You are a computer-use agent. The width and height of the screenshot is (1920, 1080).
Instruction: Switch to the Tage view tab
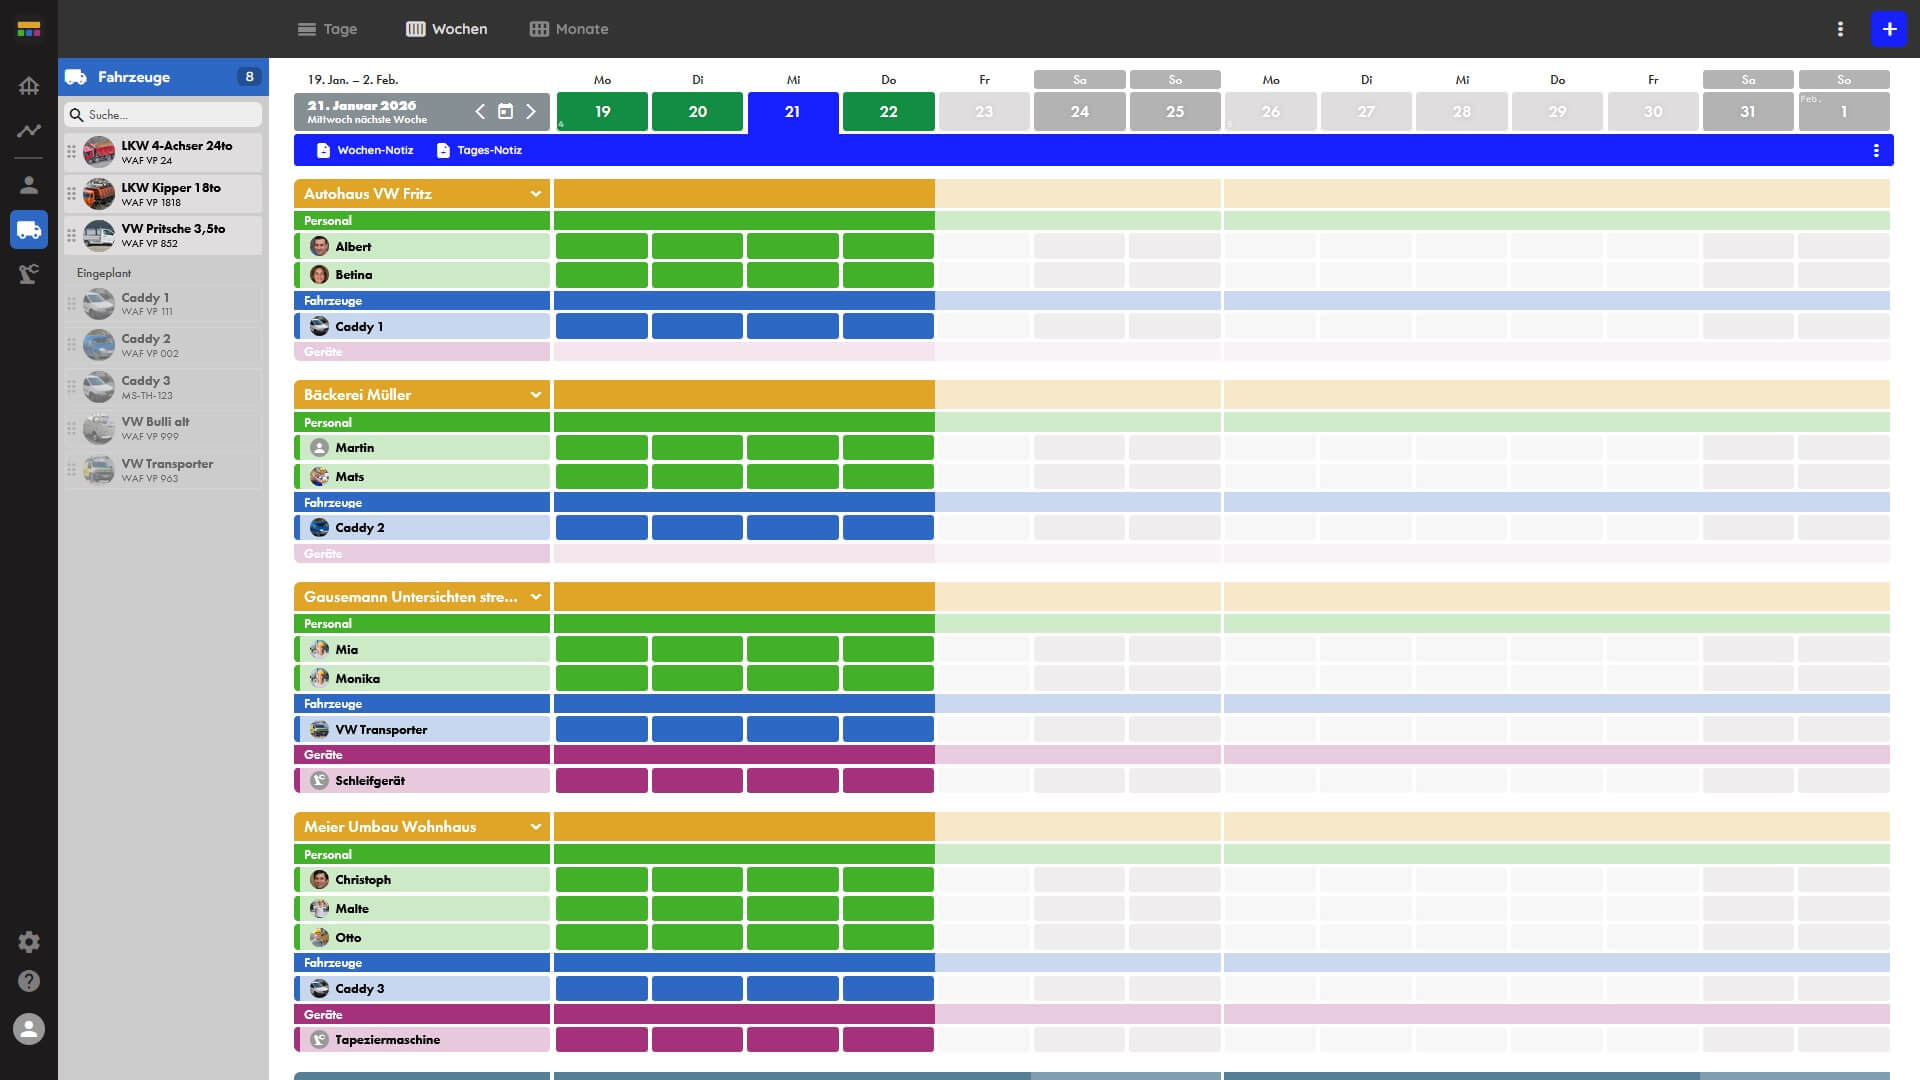pyautogui.click(x=327, y=29)
